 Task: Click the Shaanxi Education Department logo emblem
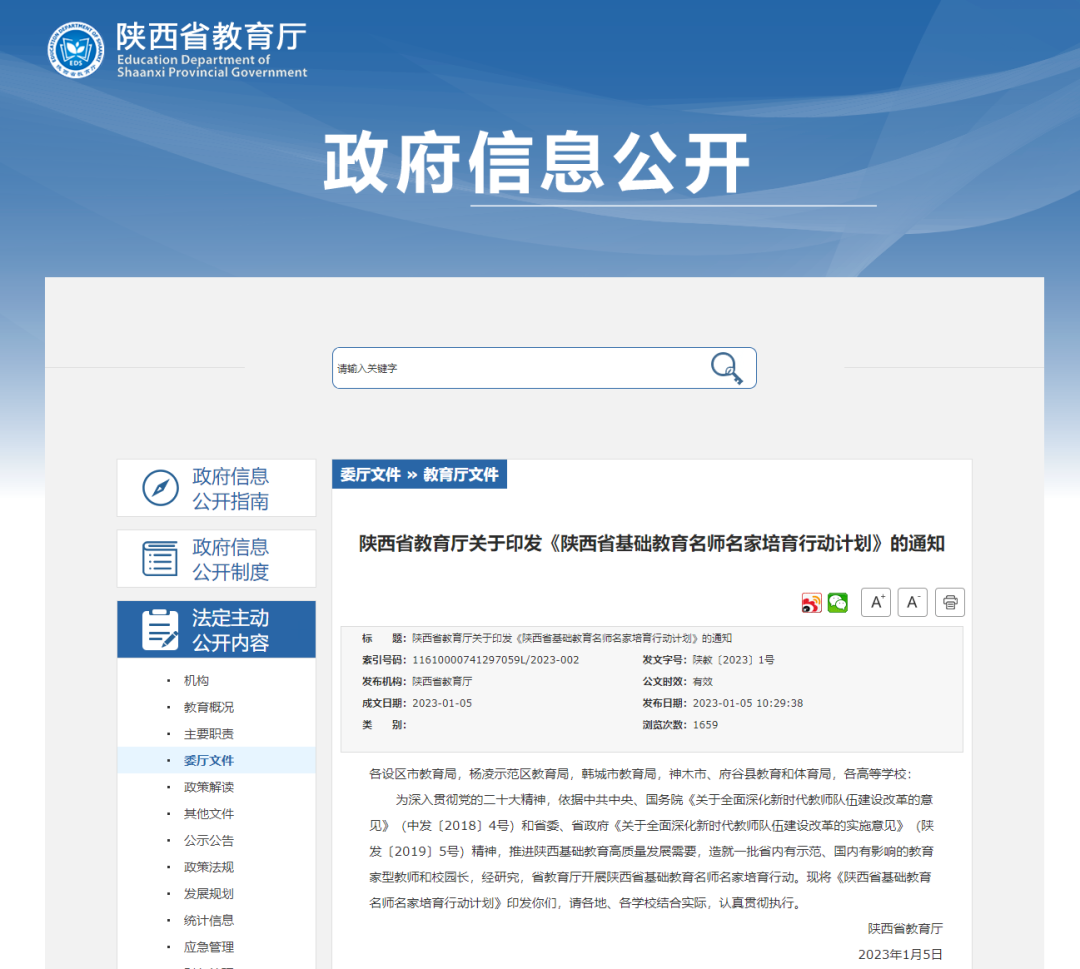point(76,50)
